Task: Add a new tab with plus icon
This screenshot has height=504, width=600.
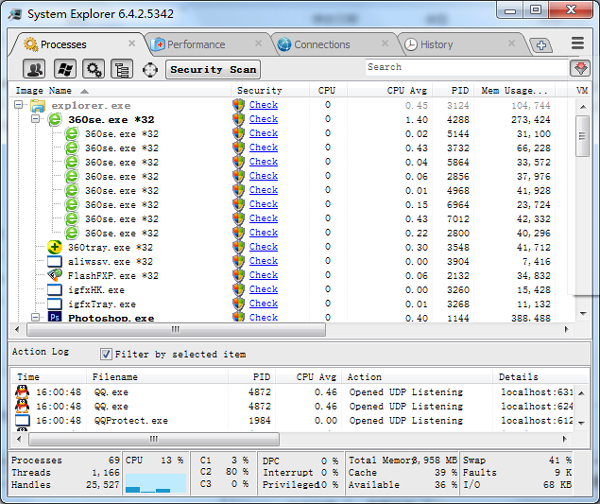Action: [x=541, y=46]
